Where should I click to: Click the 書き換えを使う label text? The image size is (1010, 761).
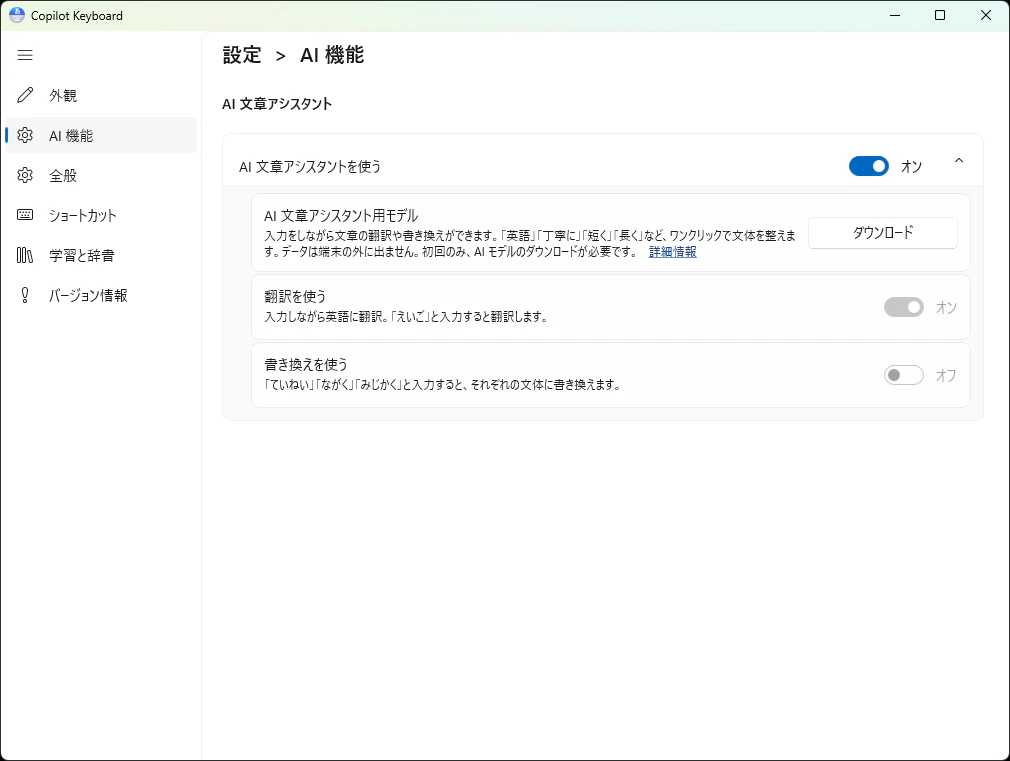(306, 365)
